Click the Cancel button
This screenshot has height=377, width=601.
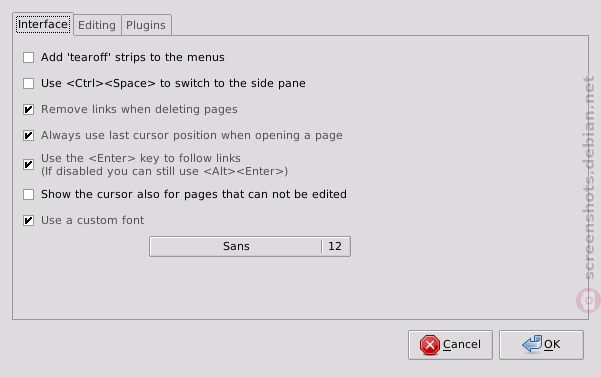pos(450,345)
